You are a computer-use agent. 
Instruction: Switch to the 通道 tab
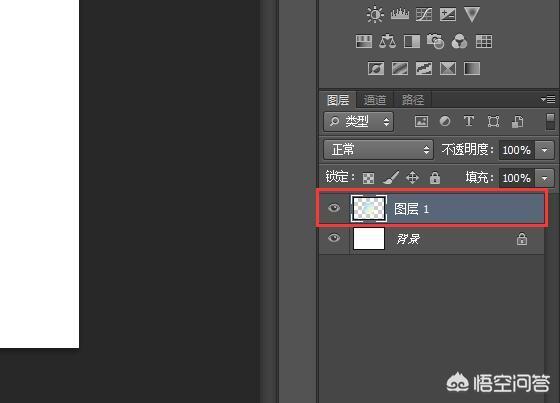coord(375,100)
